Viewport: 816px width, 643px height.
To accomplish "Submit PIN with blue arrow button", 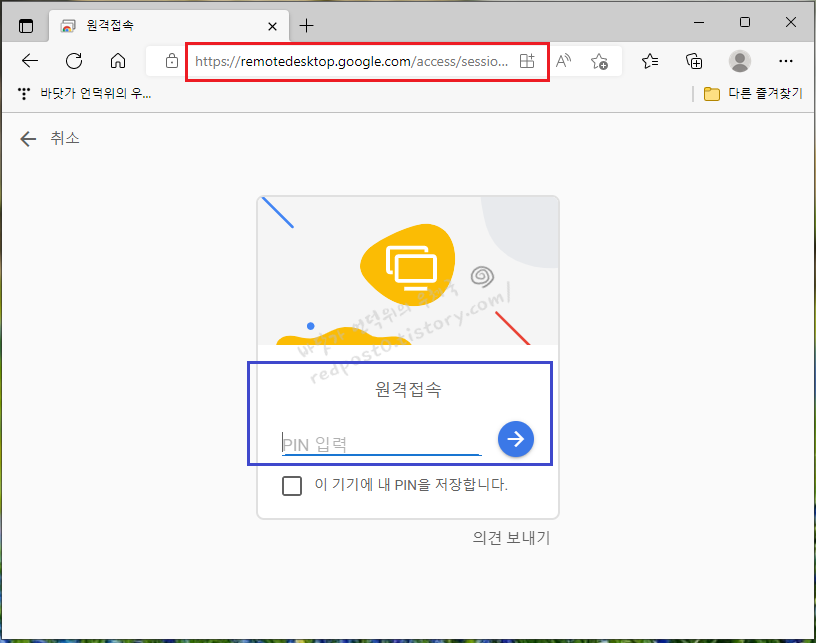I will 515,439.
